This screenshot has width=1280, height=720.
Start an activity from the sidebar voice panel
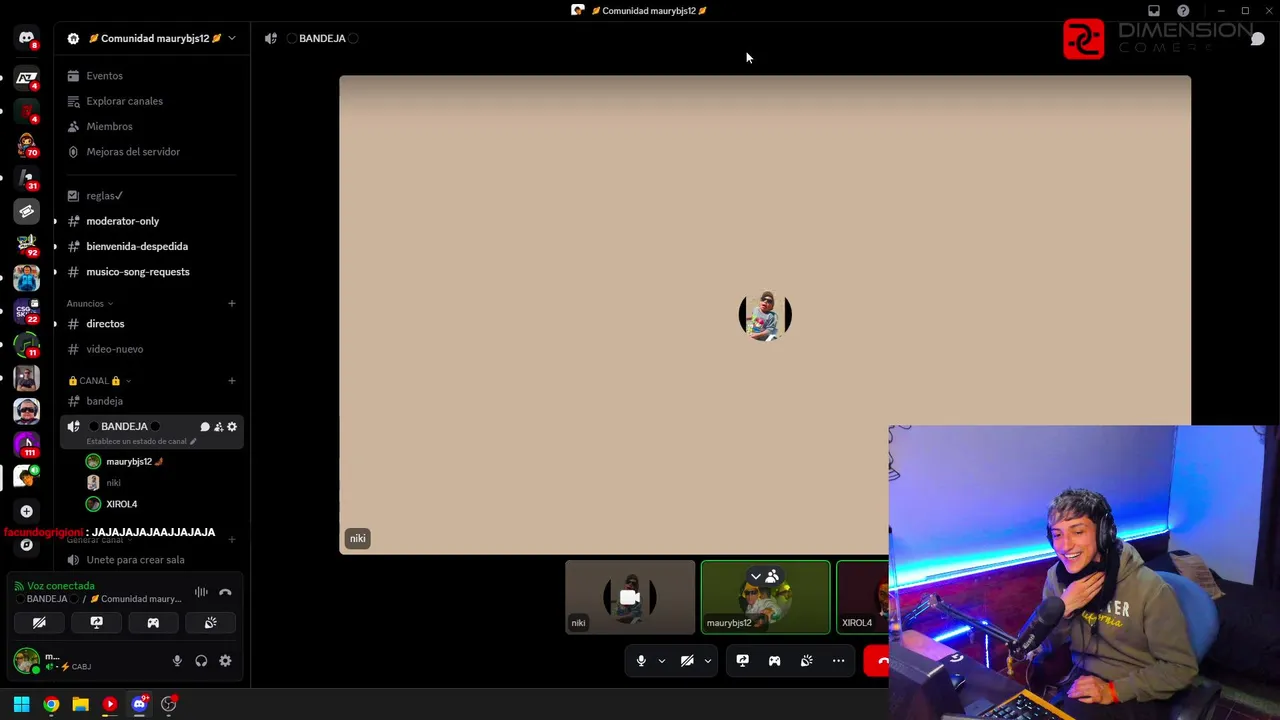coord(153,622)
